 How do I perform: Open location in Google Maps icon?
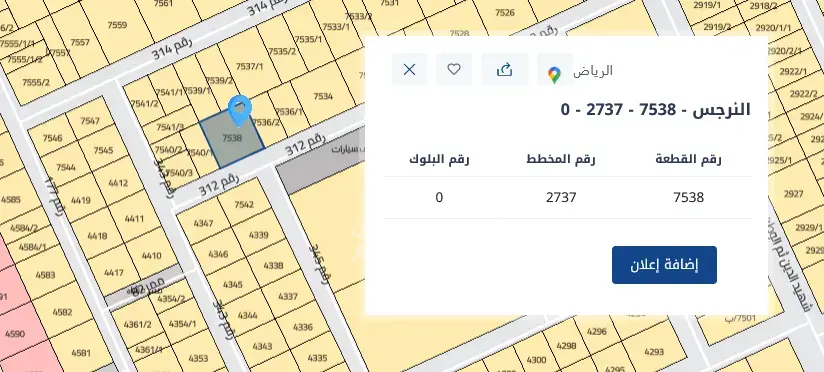tap(554, 74)
